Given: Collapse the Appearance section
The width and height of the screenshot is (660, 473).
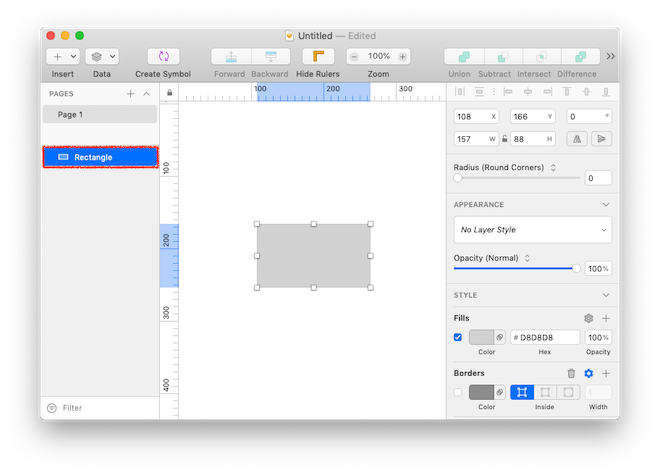Looking at the screenshot, I should [x=605, y=204].
